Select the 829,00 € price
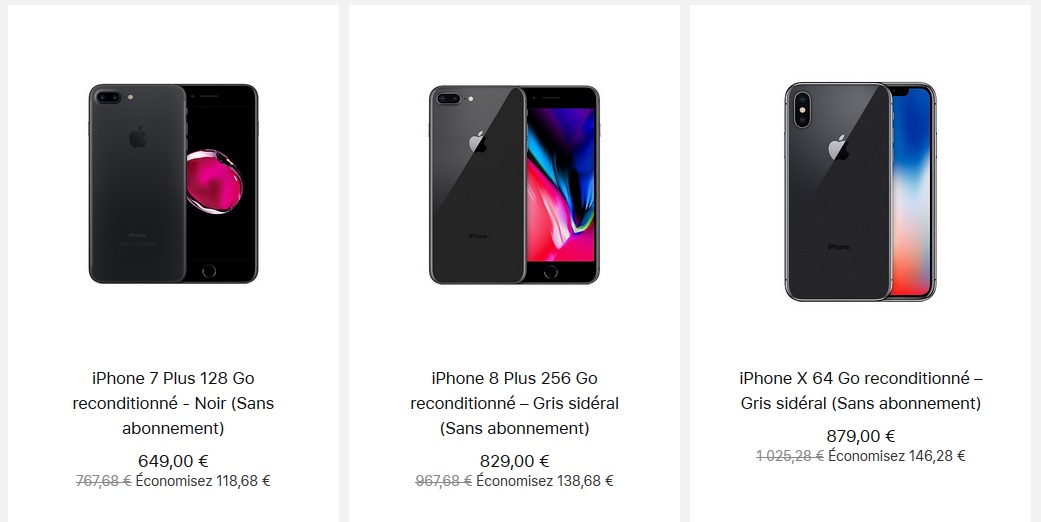 (514, 461)
